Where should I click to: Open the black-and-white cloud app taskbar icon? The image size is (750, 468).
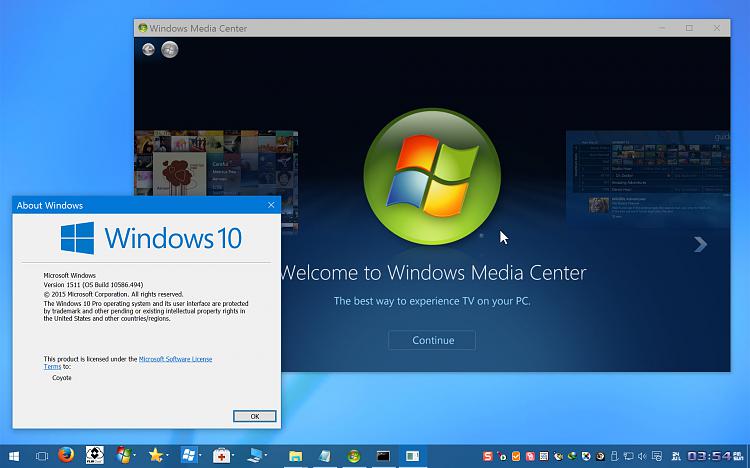tap(95, 455)
